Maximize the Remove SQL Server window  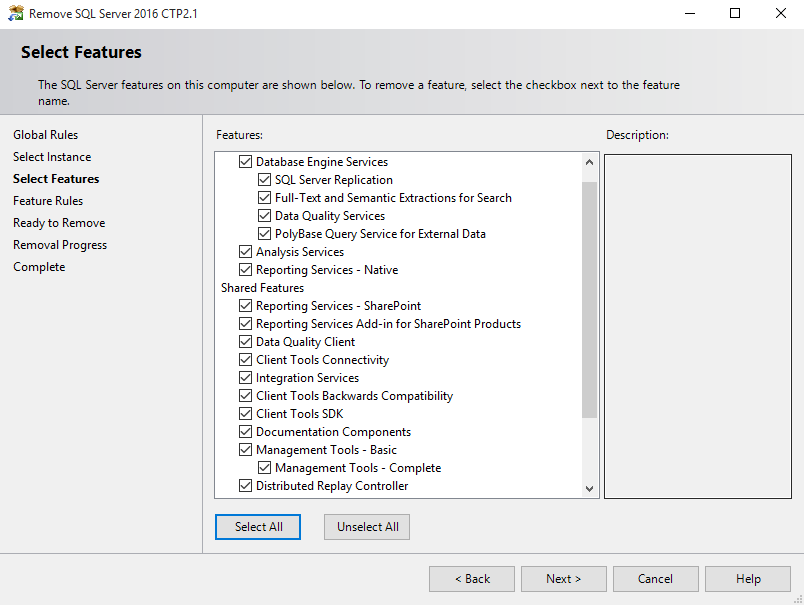click(x=735, y=13)
